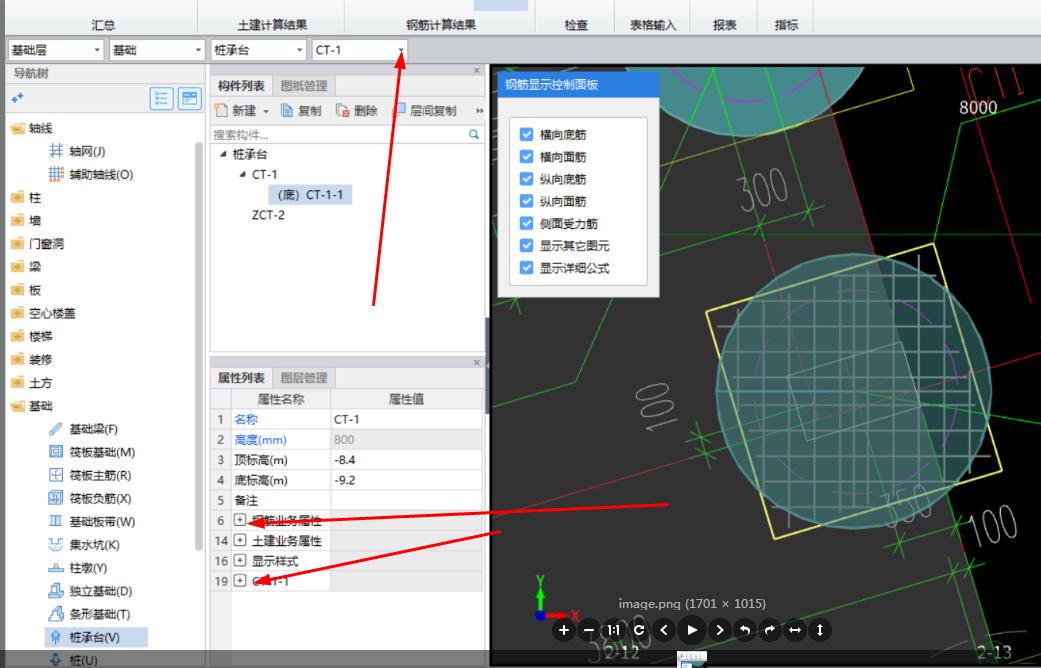Rotate image counterclockwise in viewer
This screenshot has height=668, width=1041.
pos(744,630)
